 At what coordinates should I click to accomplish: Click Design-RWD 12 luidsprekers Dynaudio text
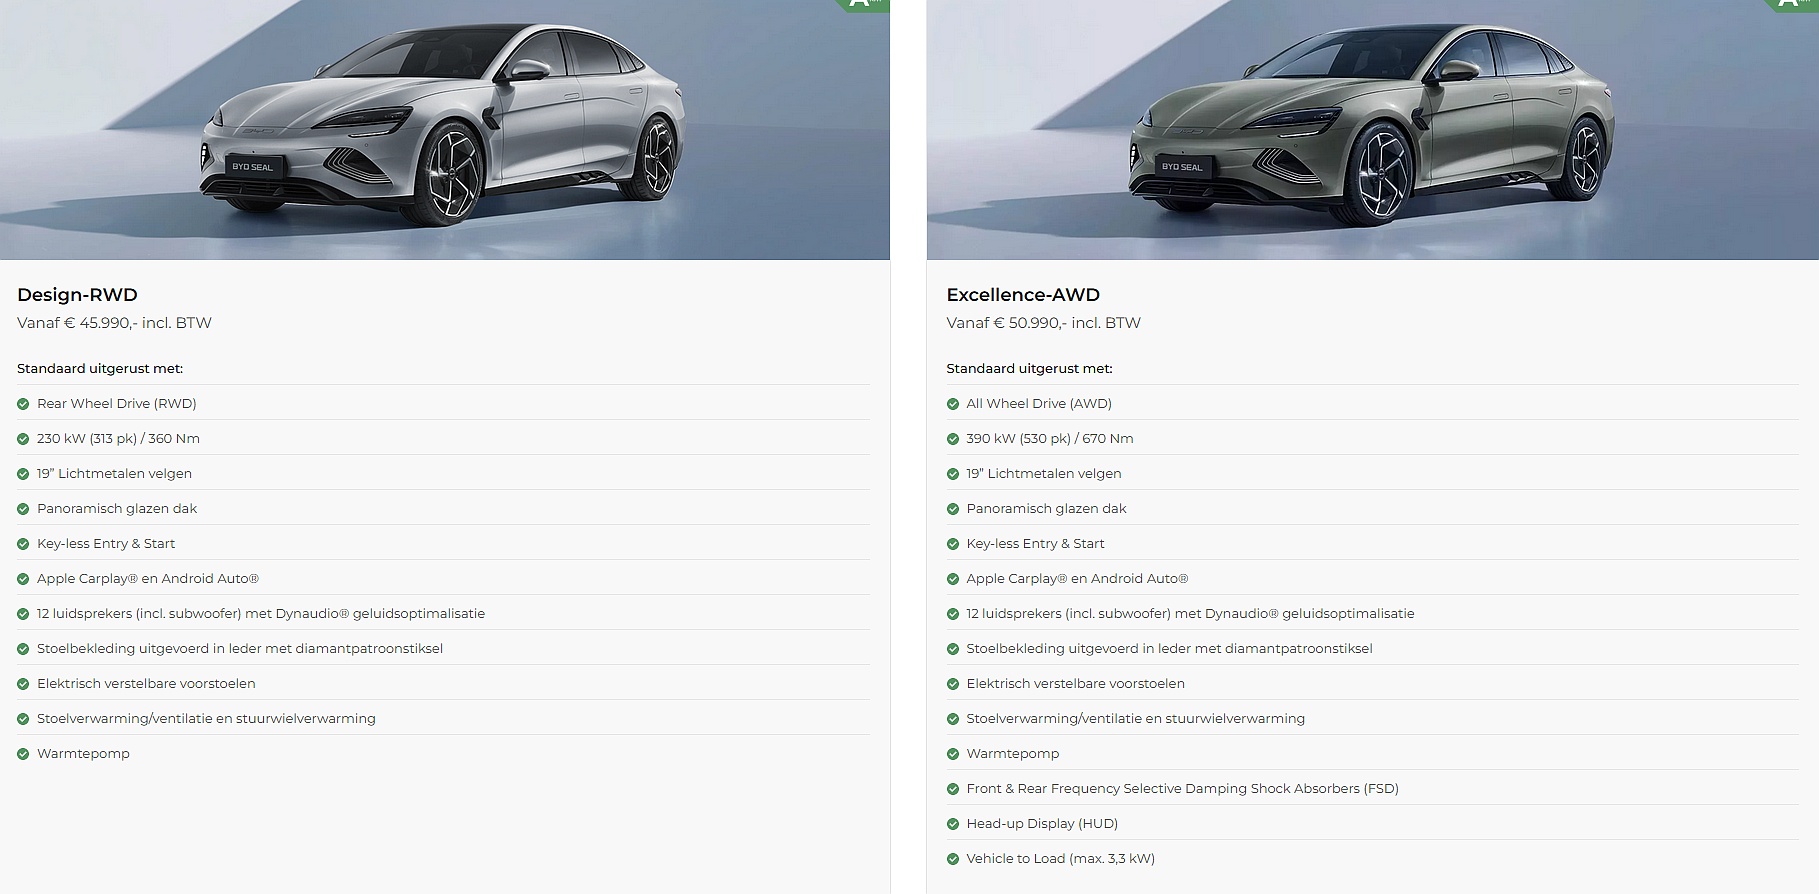[261, 614]
